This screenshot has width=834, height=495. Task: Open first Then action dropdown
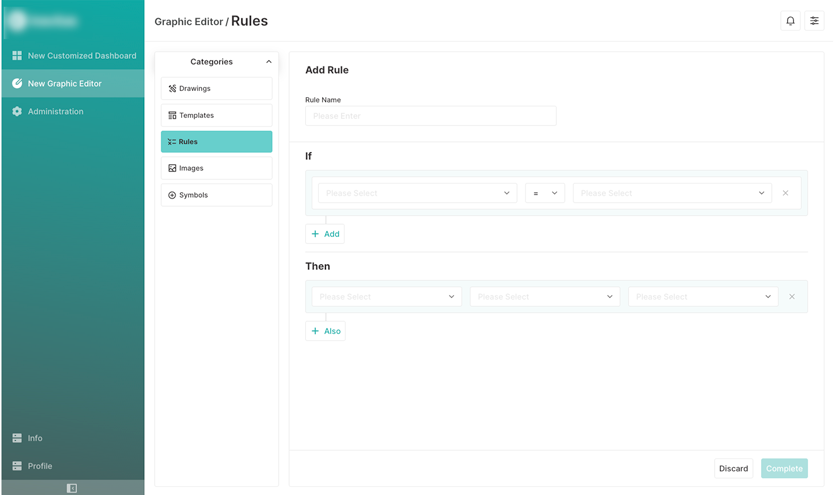tap(386, 297)
